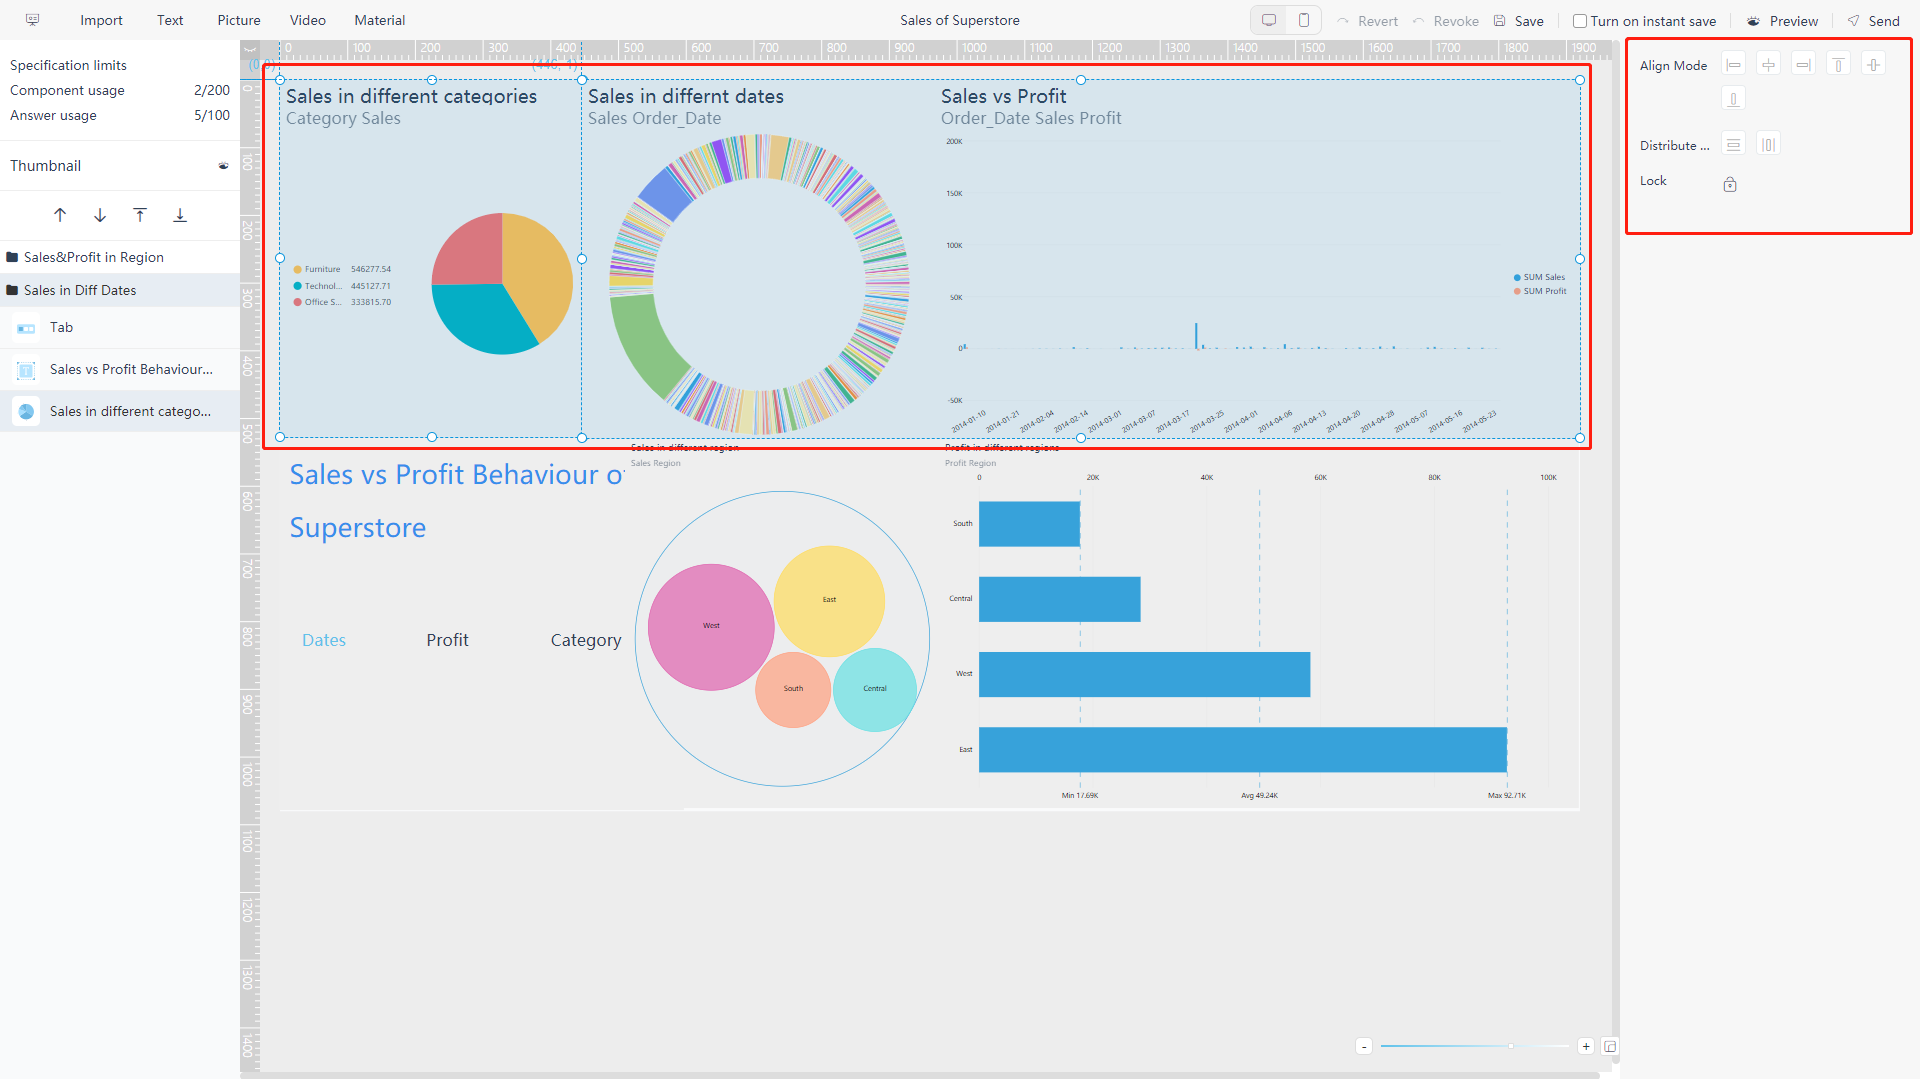Align selected components to the left
This screenshot has height=1079, width=1920.
(x=1733, y=65)
